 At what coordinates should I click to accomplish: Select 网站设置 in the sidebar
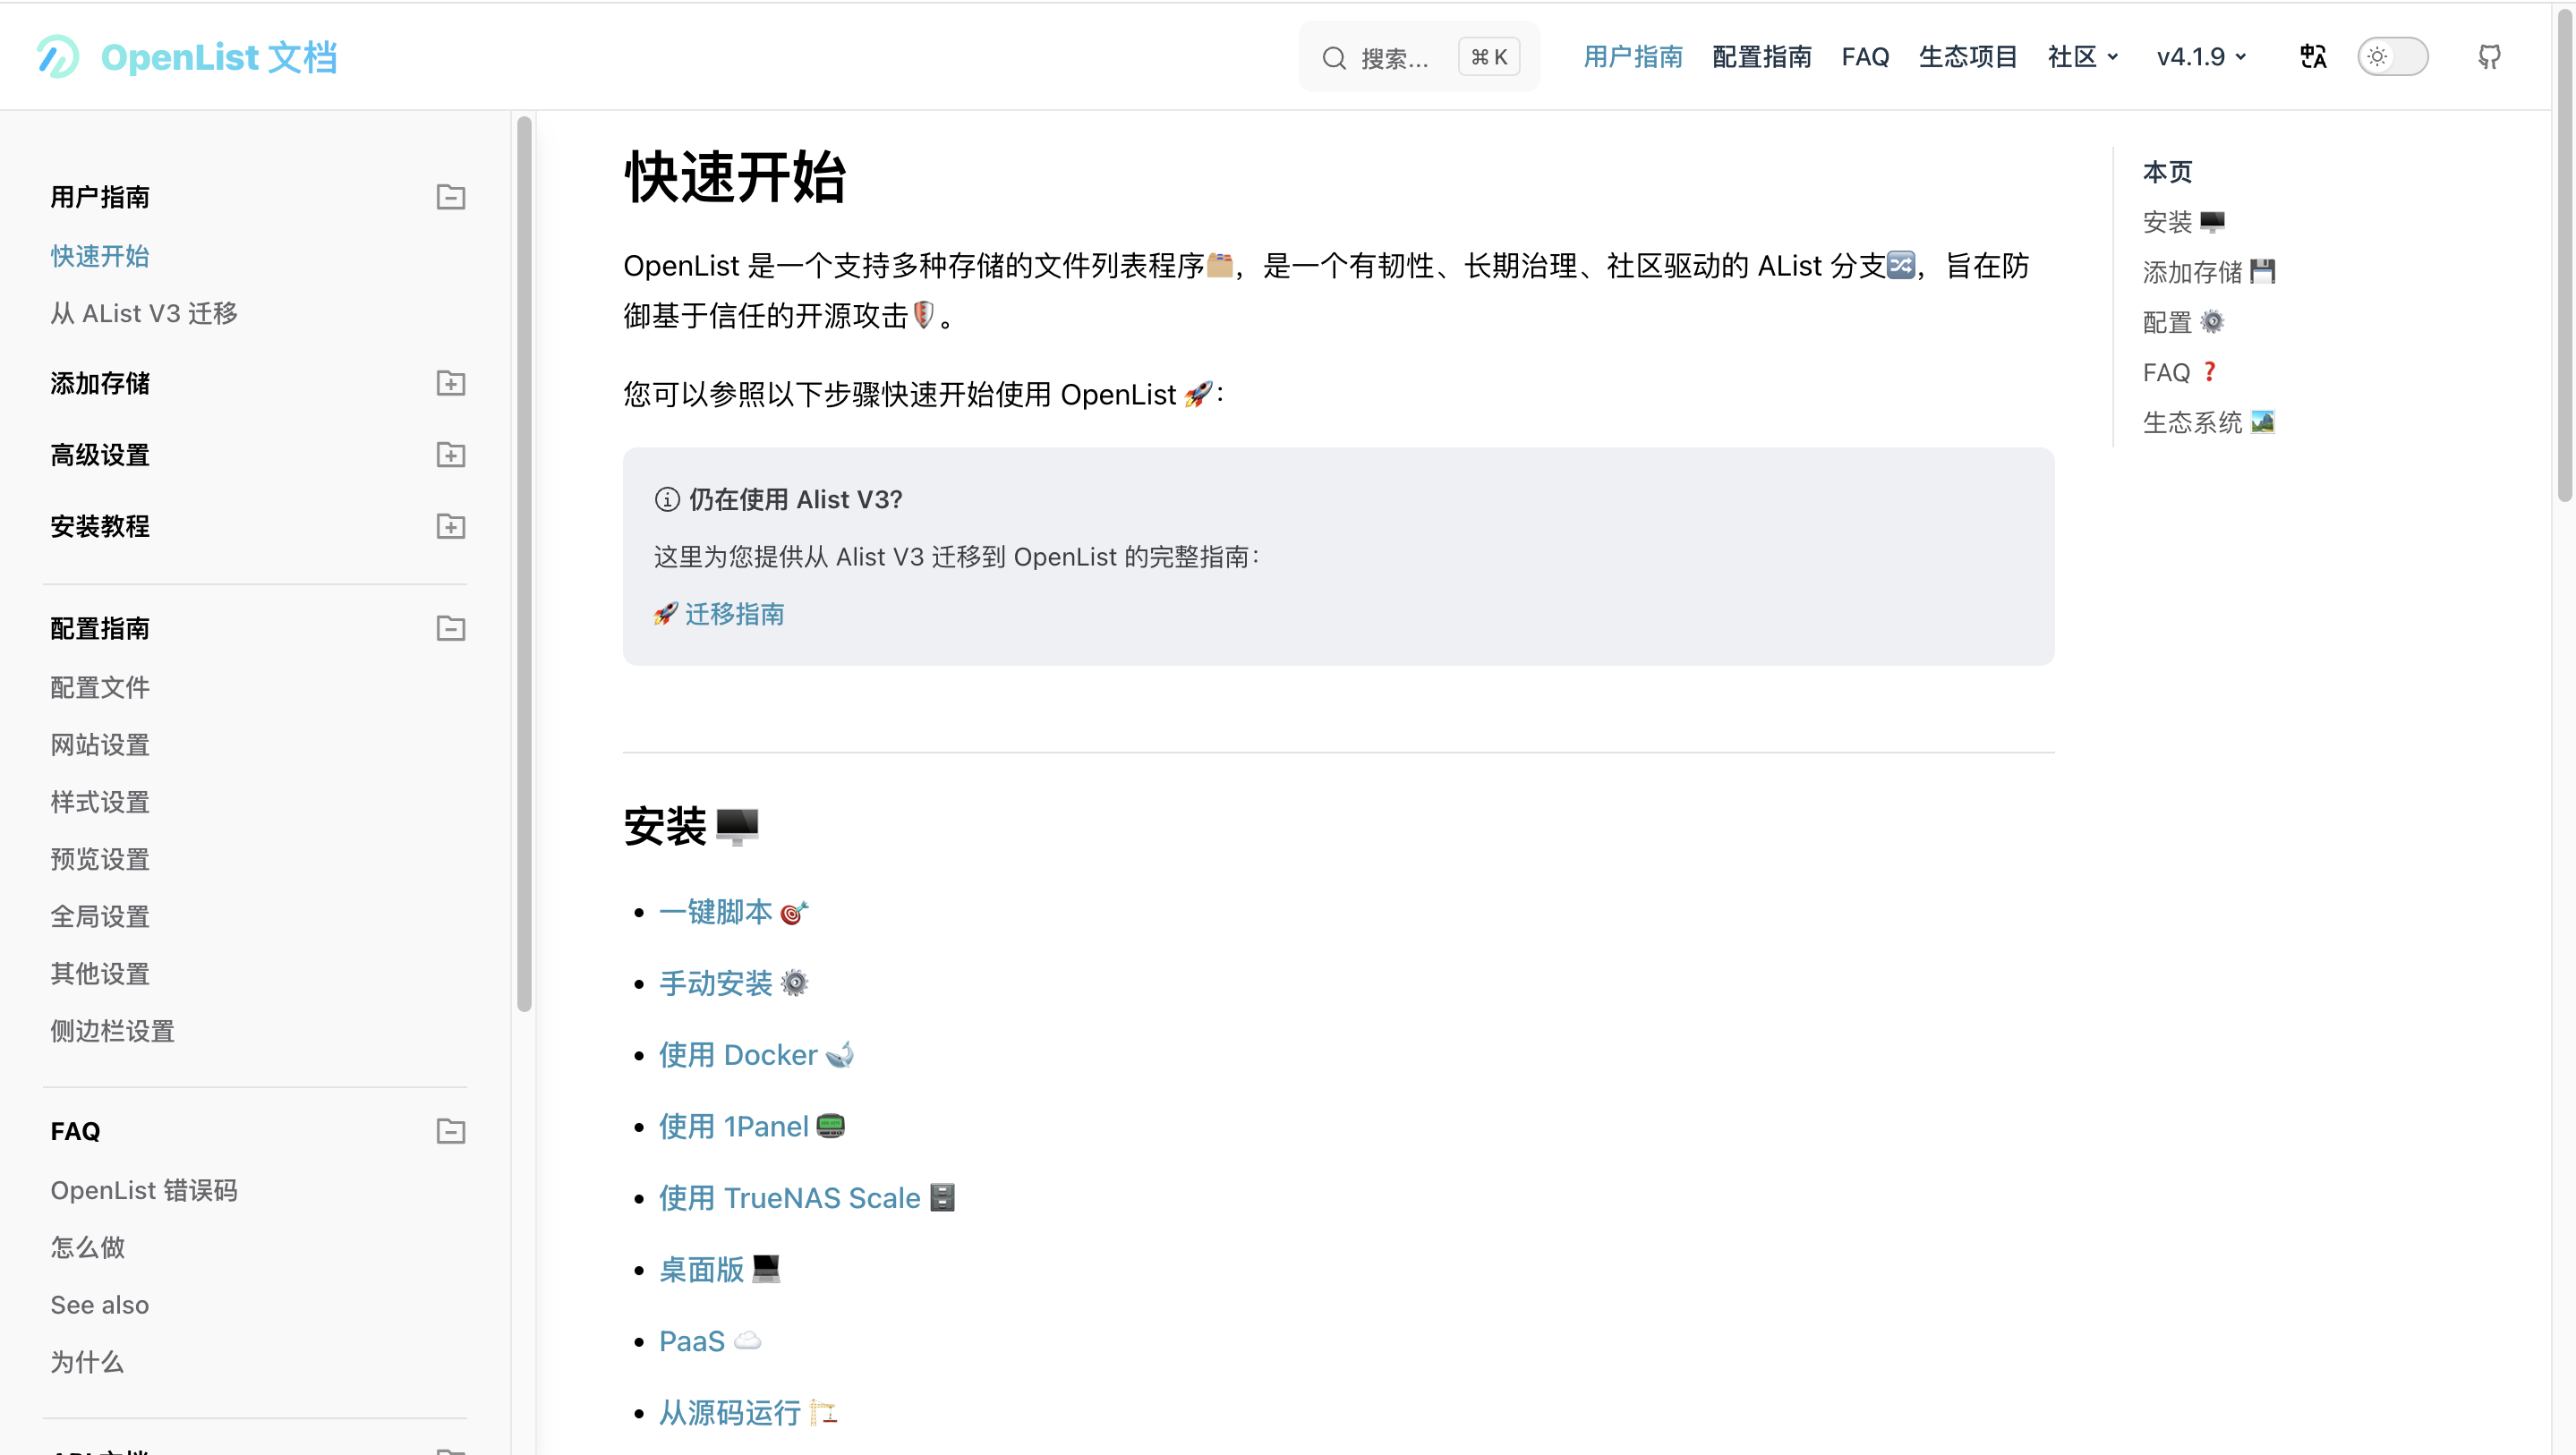[x=100, y=745]
